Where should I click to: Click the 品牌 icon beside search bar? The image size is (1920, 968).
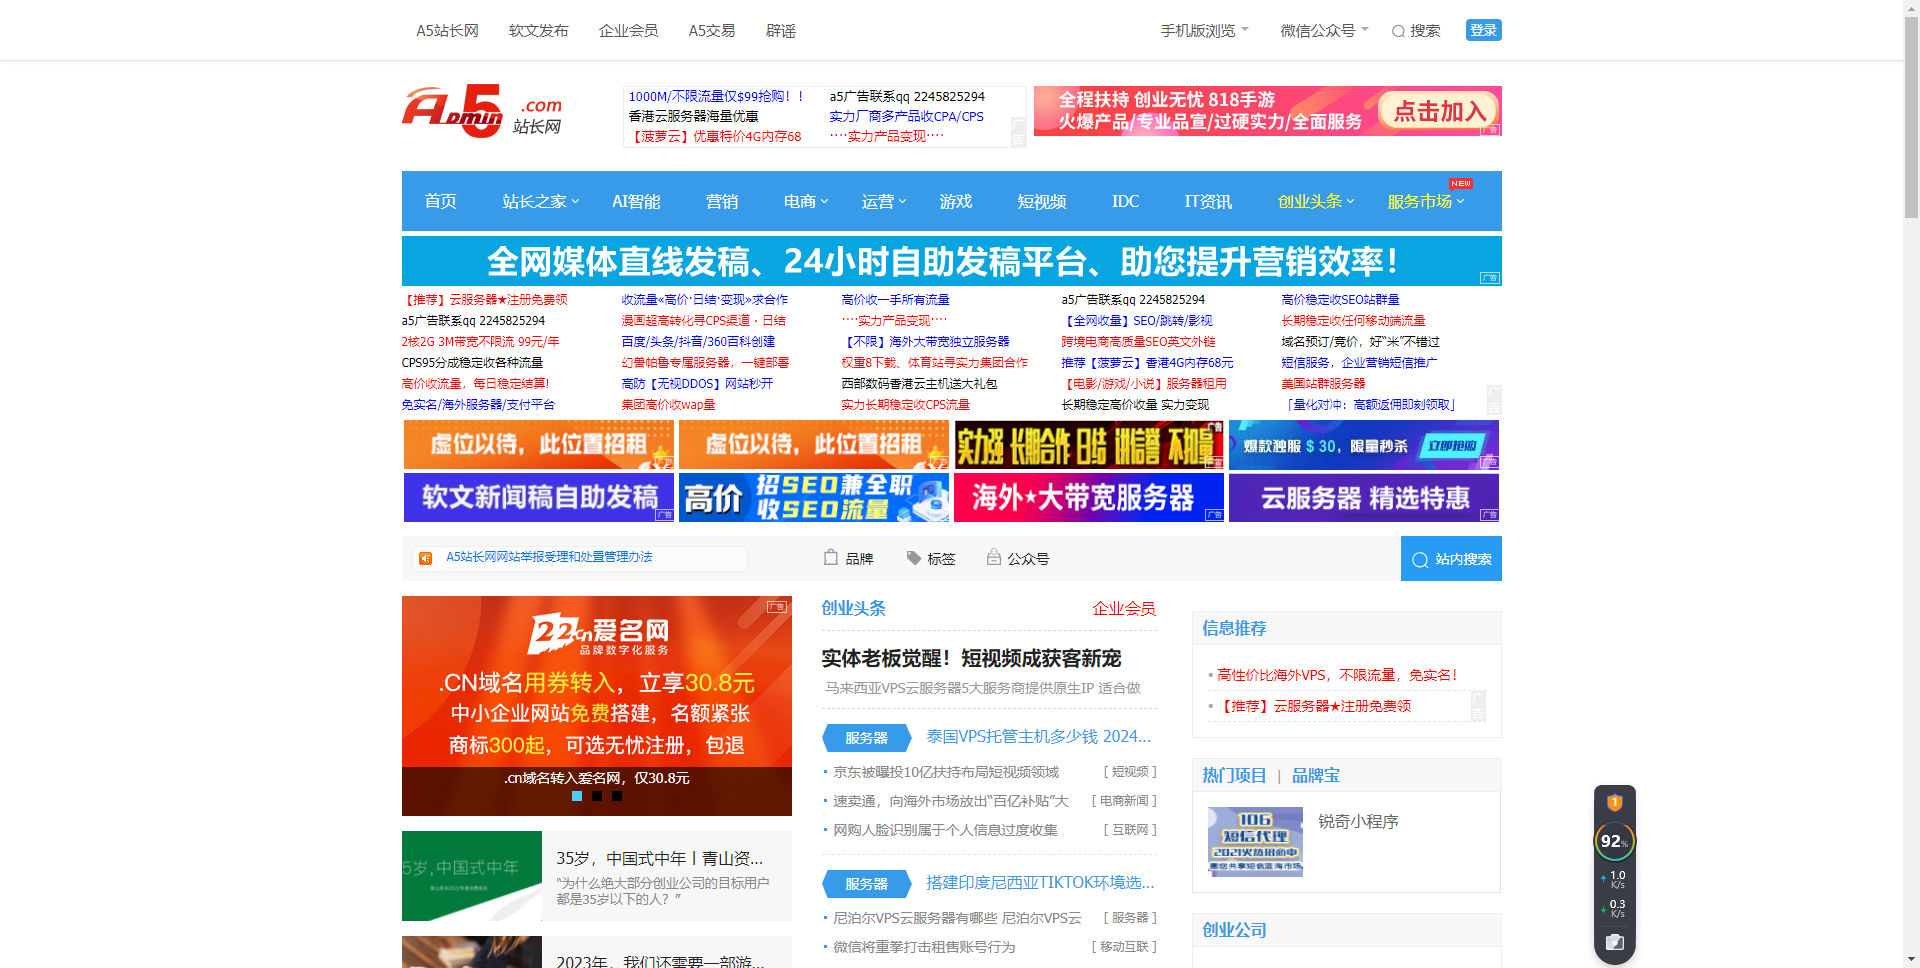point(831,557)
